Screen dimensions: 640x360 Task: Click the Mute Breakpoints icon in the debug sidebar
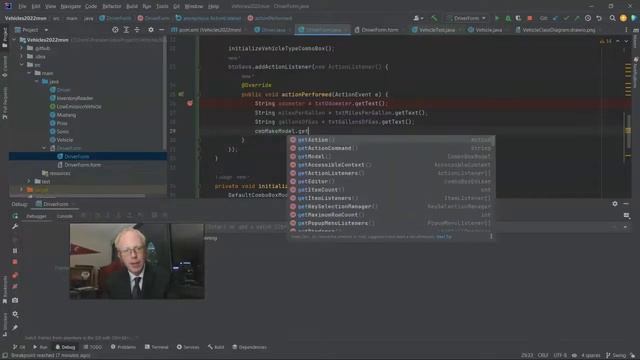(x=15, y=287)
